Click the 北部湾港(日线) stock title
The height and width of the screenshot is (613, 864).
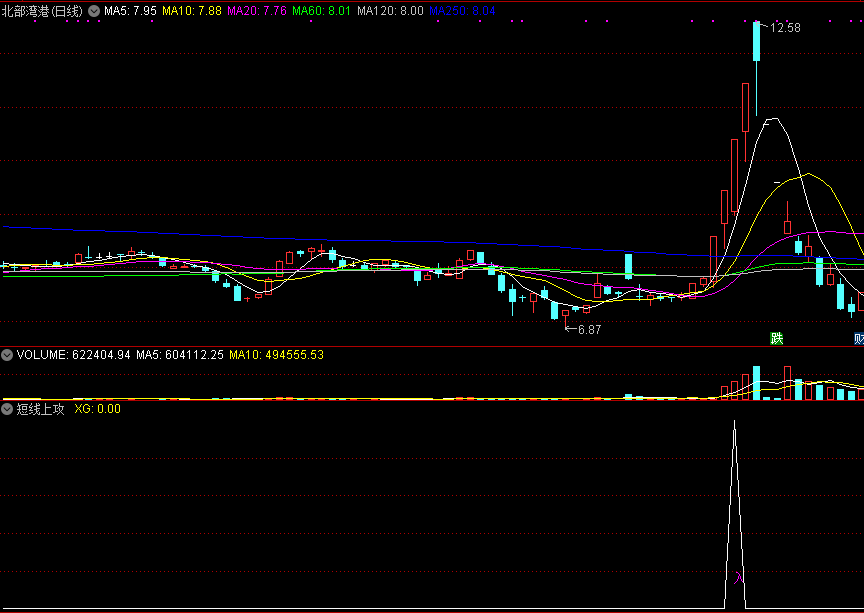tap(42, 11)
